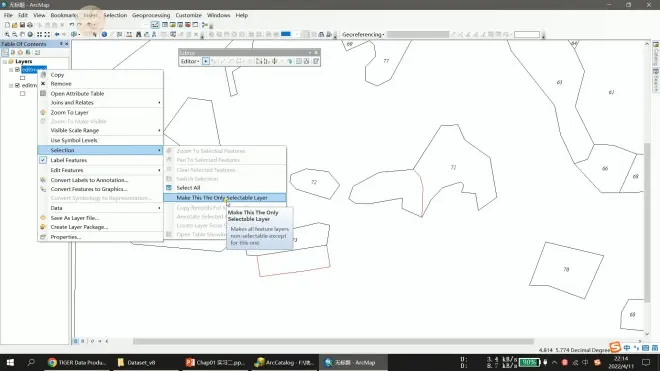Click the horizontal map scrollbar
Viewport: 660px width, 371px height.
[333, 341]
